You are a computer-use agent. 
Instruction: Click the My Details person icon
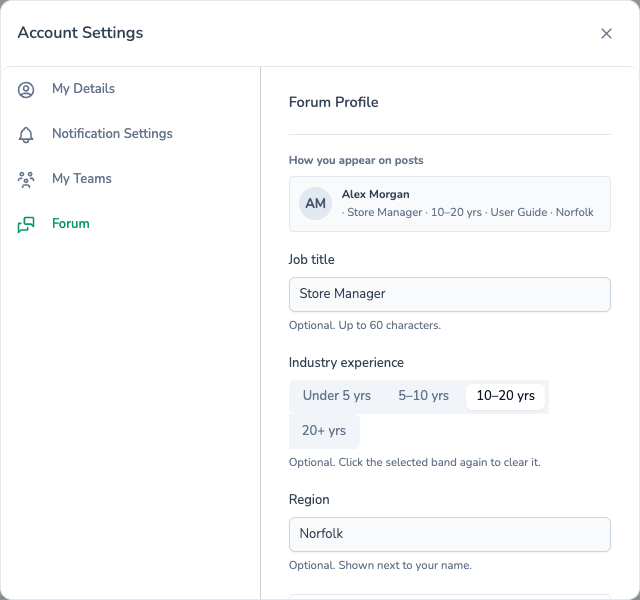click(26, 90)
